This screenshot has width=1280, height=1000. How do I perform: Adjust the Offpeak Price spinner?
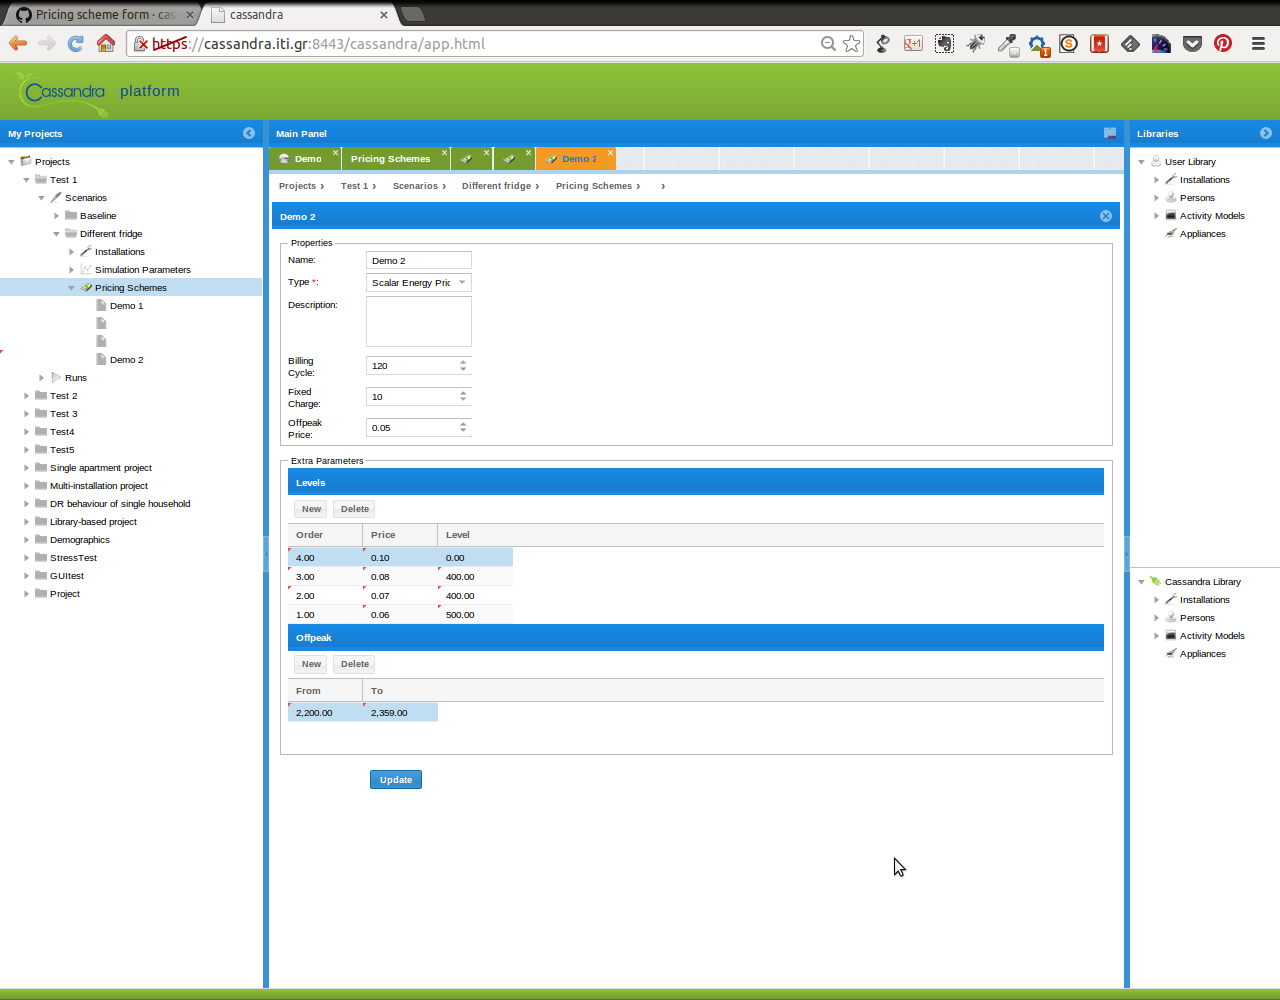[463, 428]
